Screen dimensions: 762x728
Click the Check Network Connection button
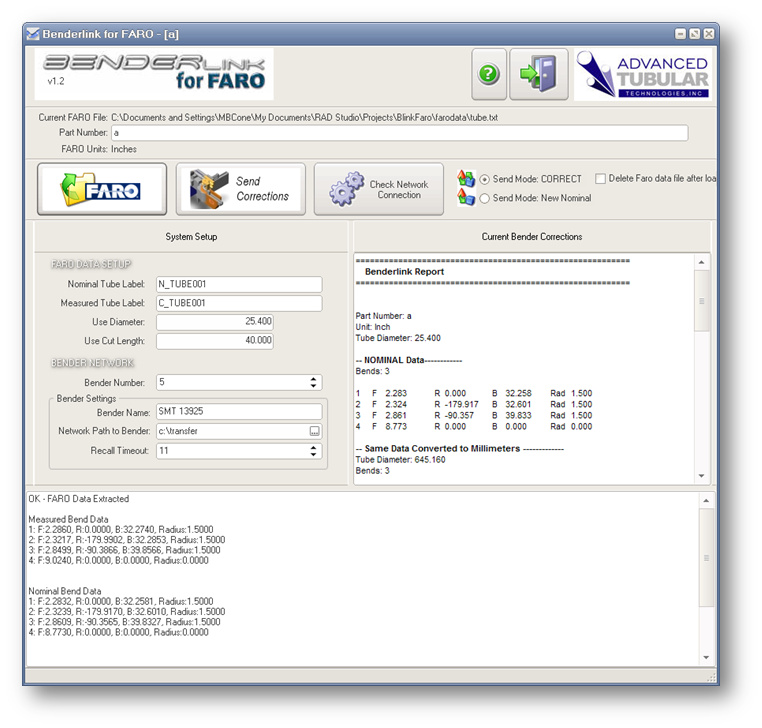pos(379,189)
